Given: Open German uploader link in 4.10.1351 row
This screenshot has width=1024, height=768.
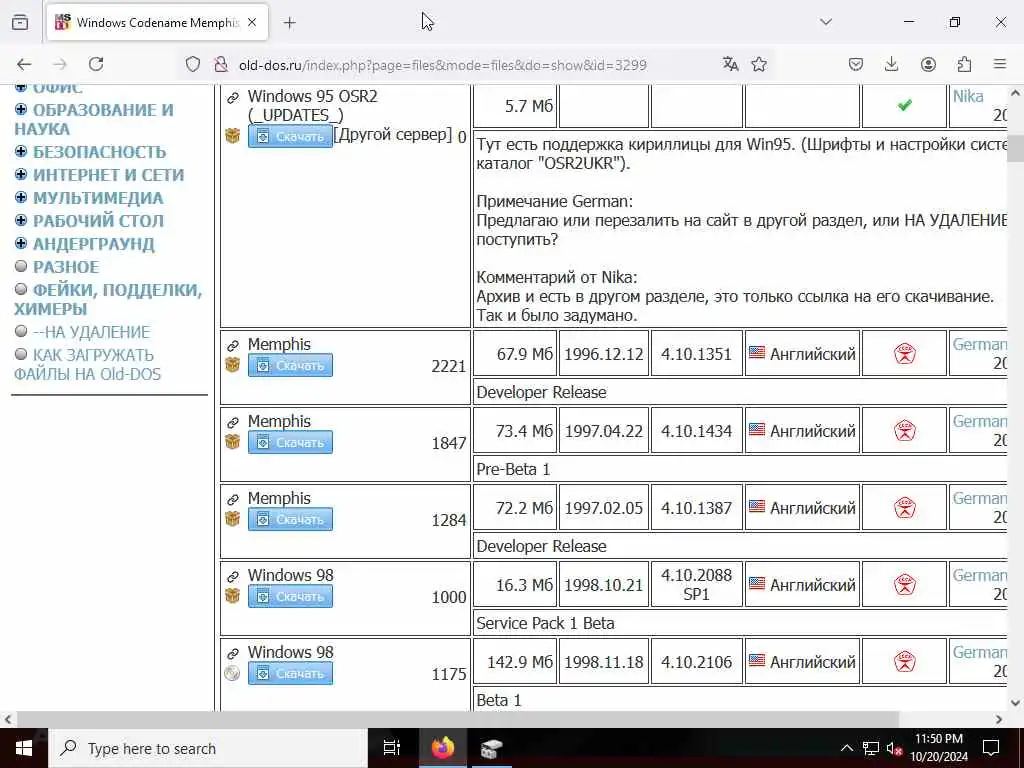Looking at the screenshot, I should (980, 344).
